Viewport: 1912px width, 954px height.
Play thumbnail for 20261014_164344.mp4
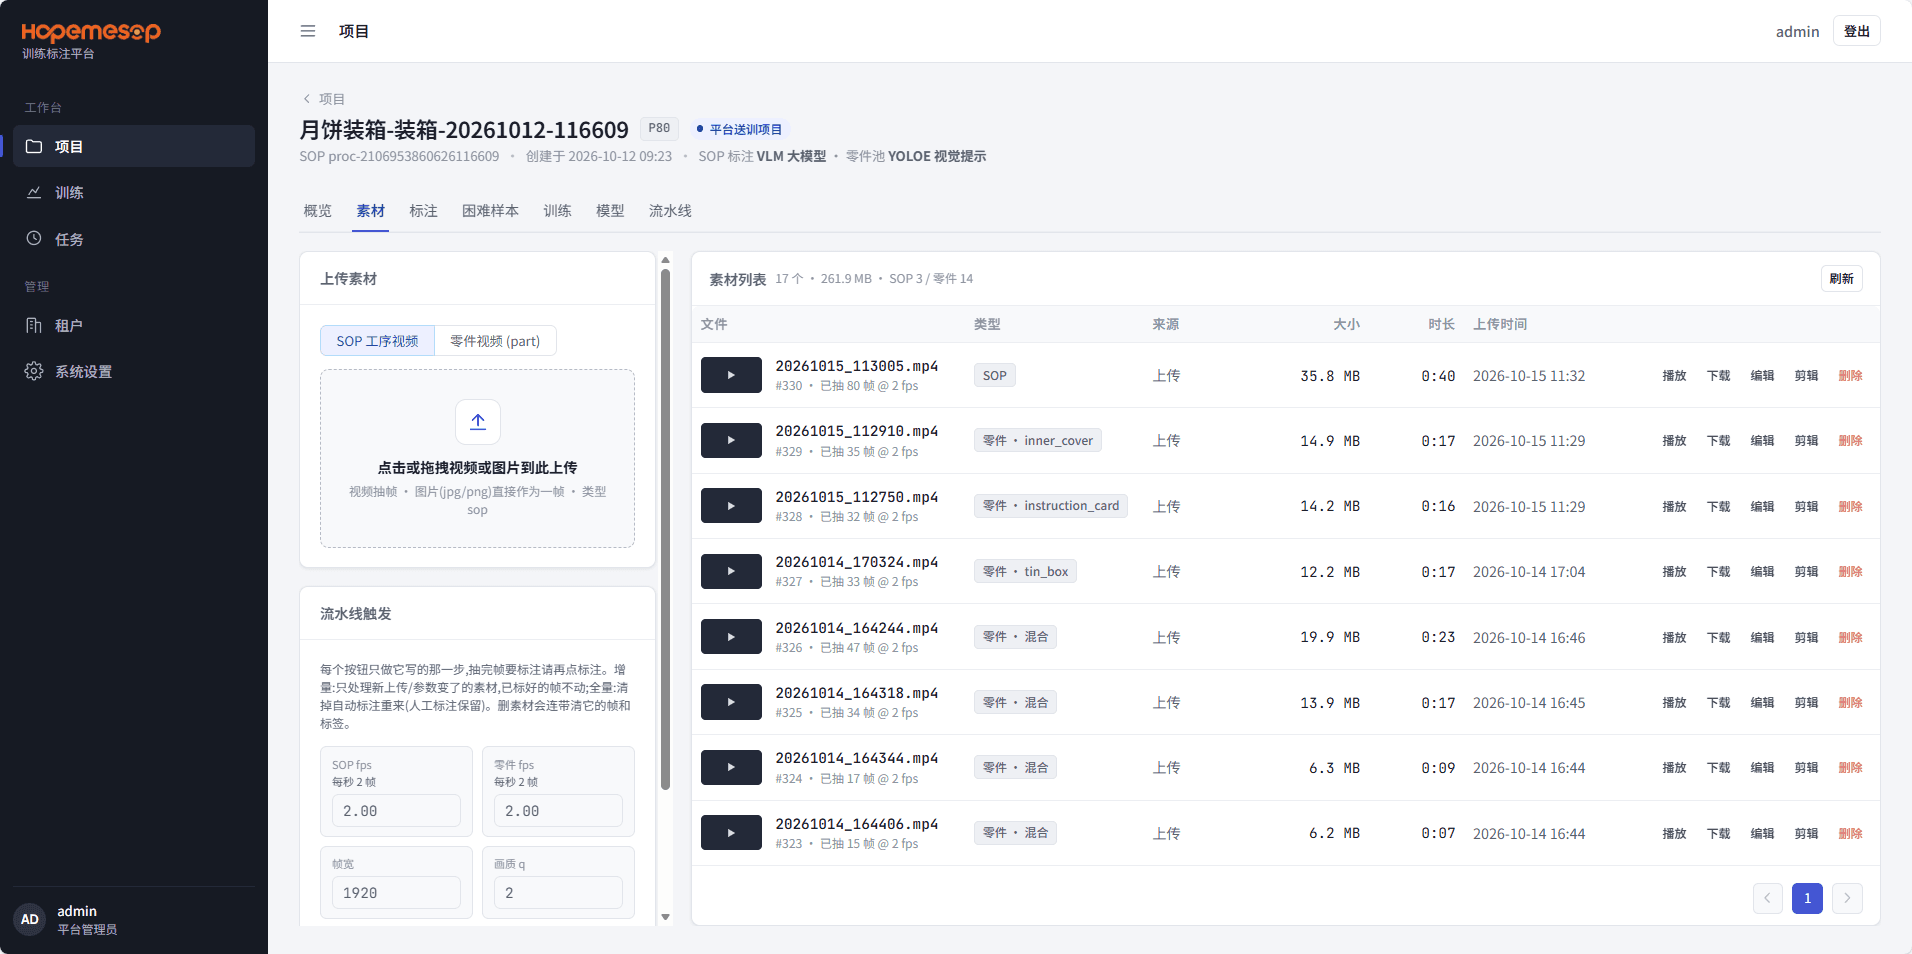tap(731, 767)
